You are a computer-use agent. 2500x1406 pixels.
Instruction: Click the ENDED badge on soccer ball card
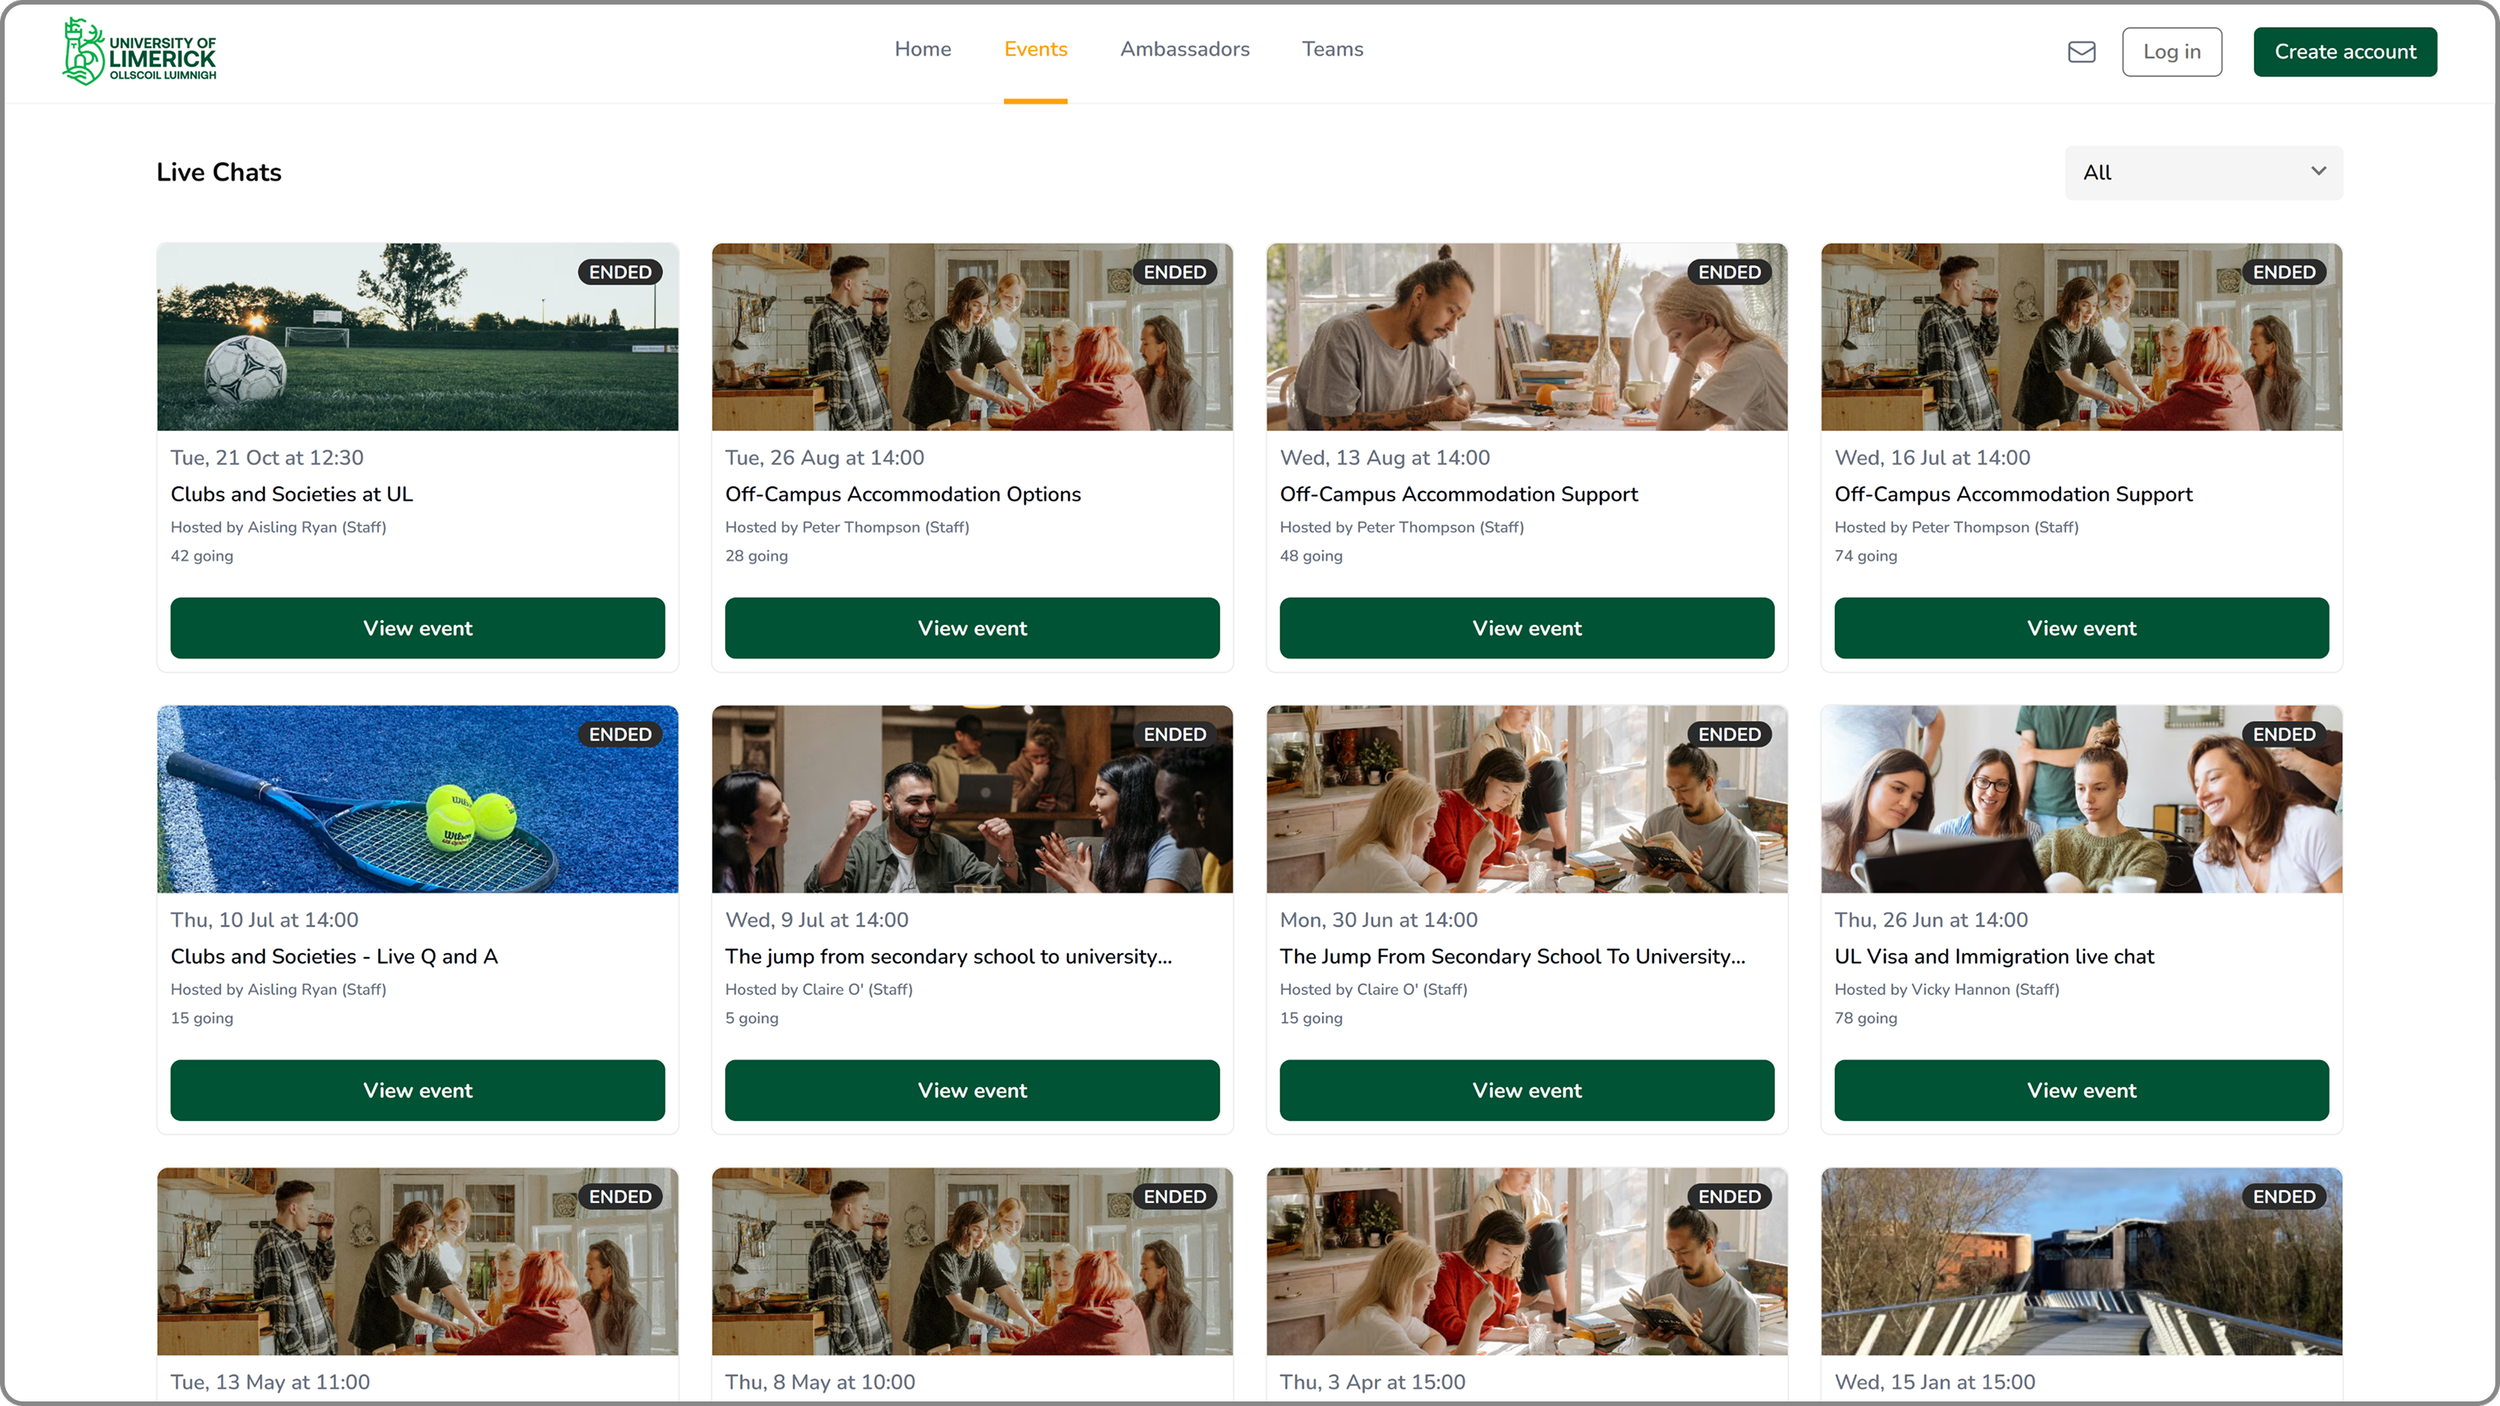click(x=619, y=272)
